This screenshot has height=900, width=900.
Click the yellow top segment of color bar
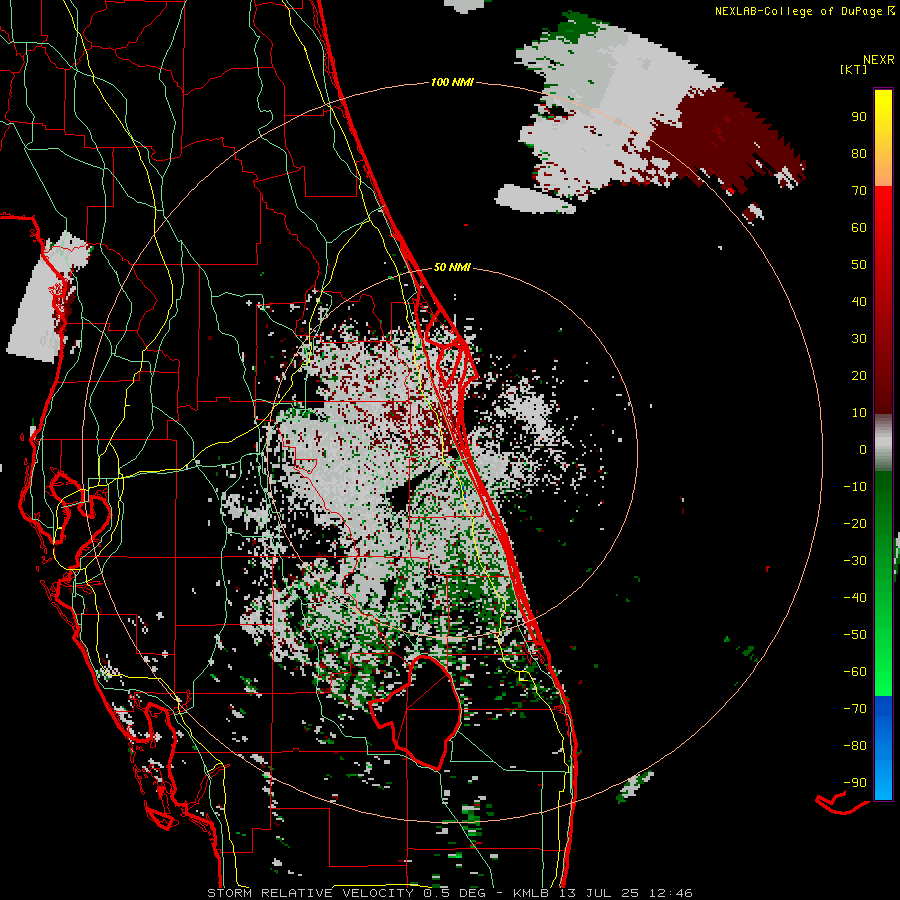pyautogui.click(x=883, y=138)
